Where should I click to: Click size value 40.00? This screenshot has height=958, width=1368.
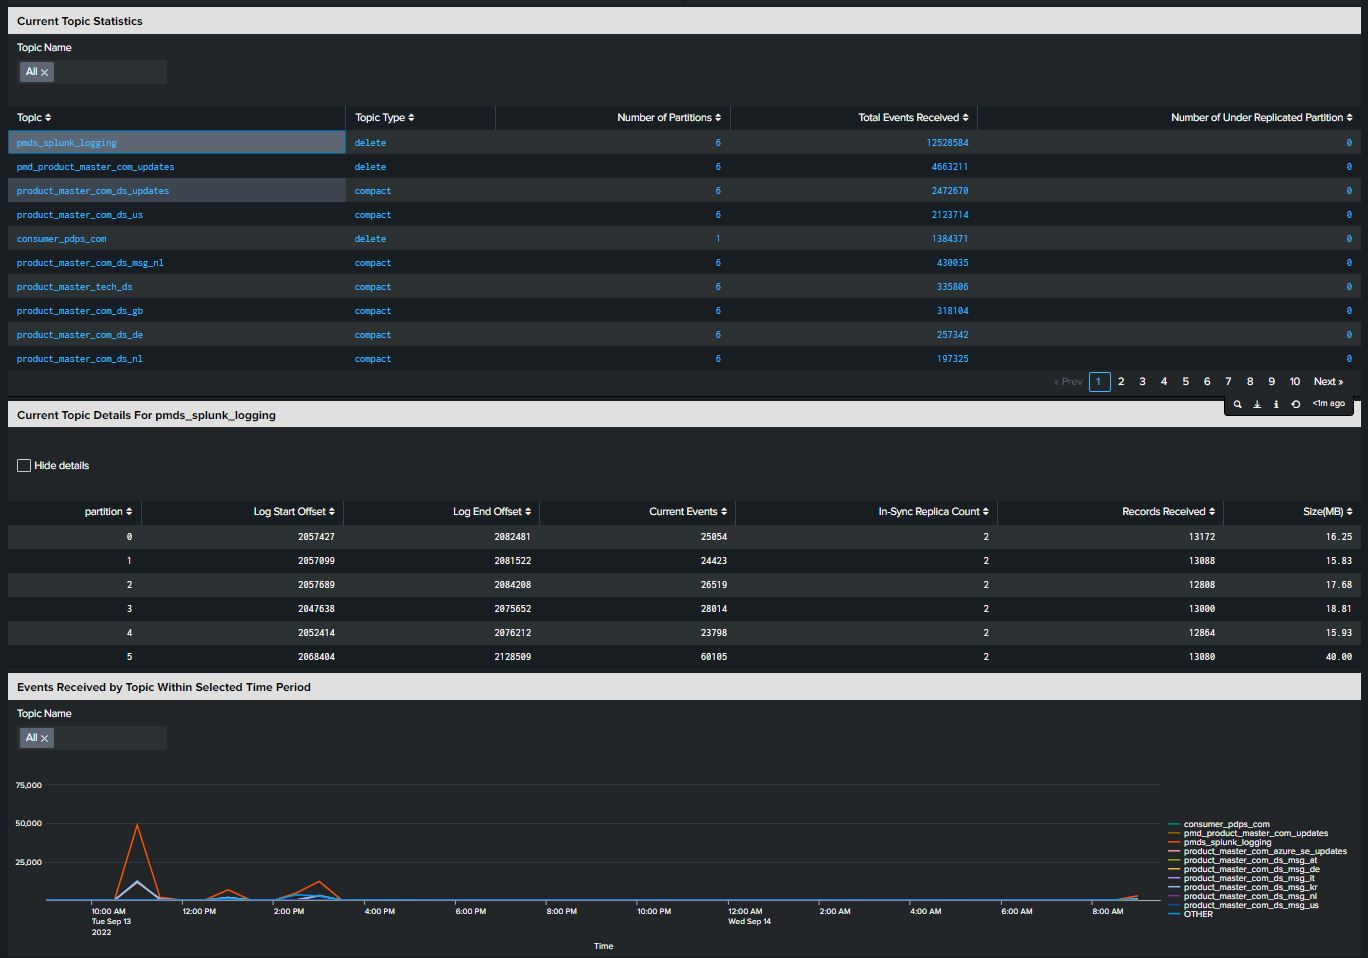tap(1339, 657)
